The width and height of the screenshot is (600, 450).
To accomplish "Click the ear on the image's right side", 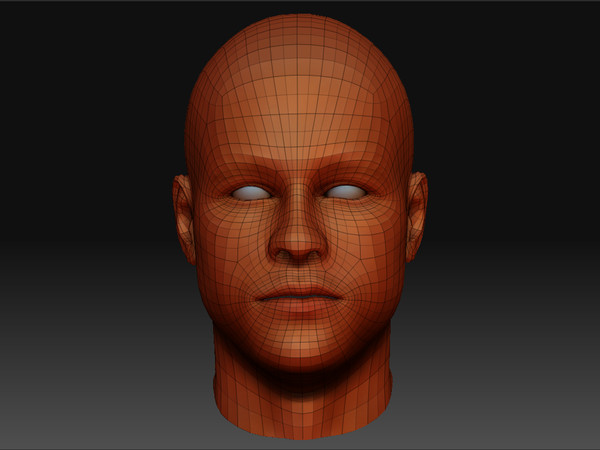I will click(x=416, y=217).
